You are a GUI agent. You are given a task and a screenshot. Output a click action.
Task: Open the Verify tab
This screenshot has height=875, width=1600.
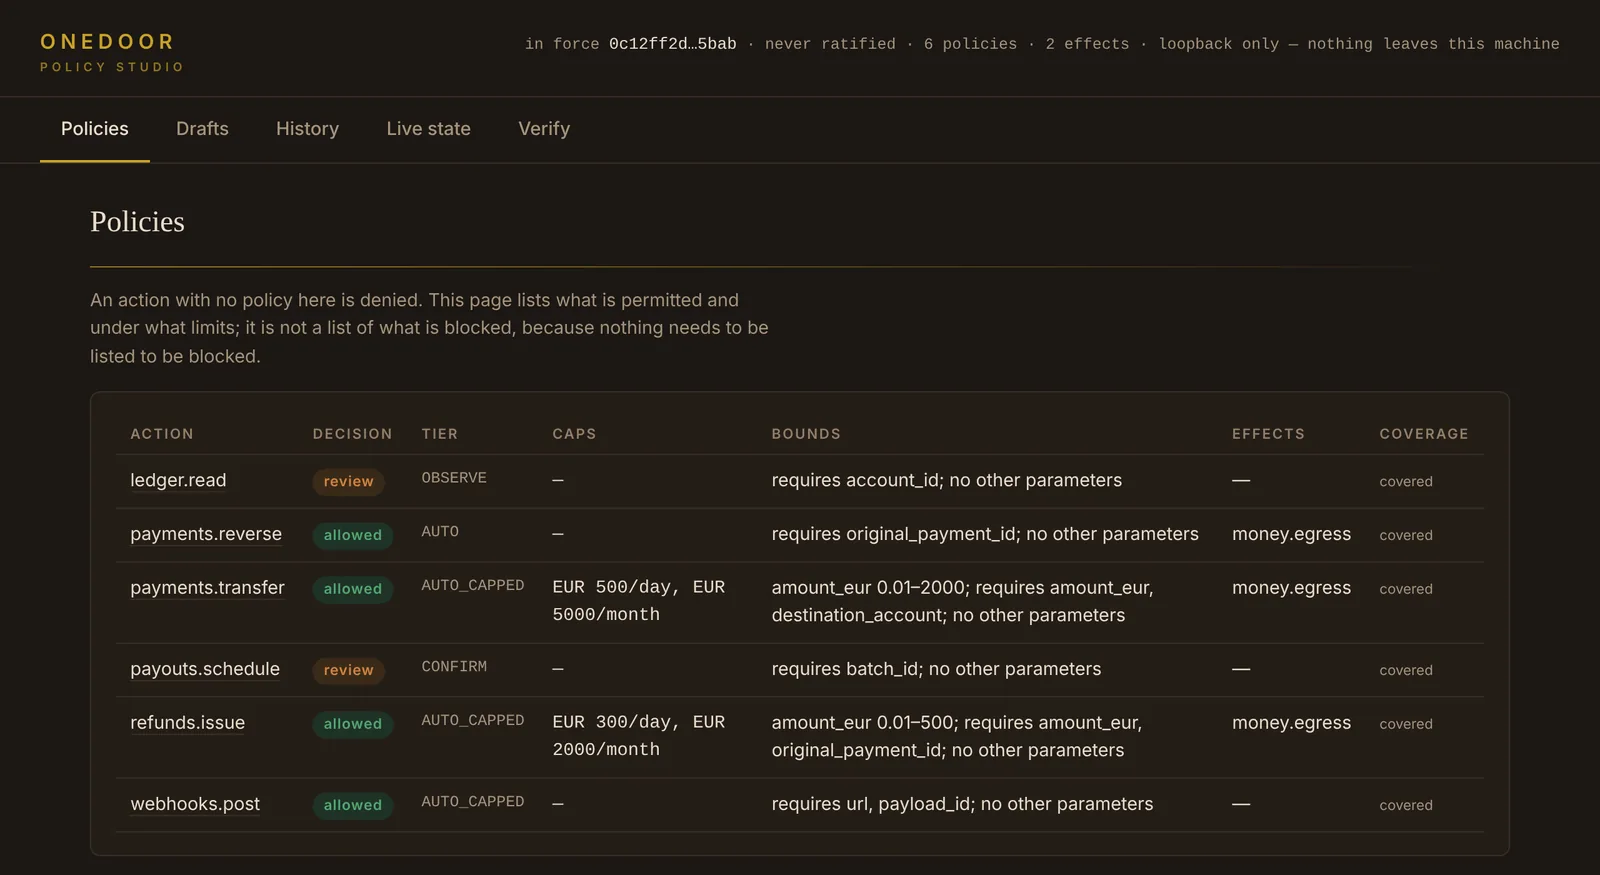544,129
